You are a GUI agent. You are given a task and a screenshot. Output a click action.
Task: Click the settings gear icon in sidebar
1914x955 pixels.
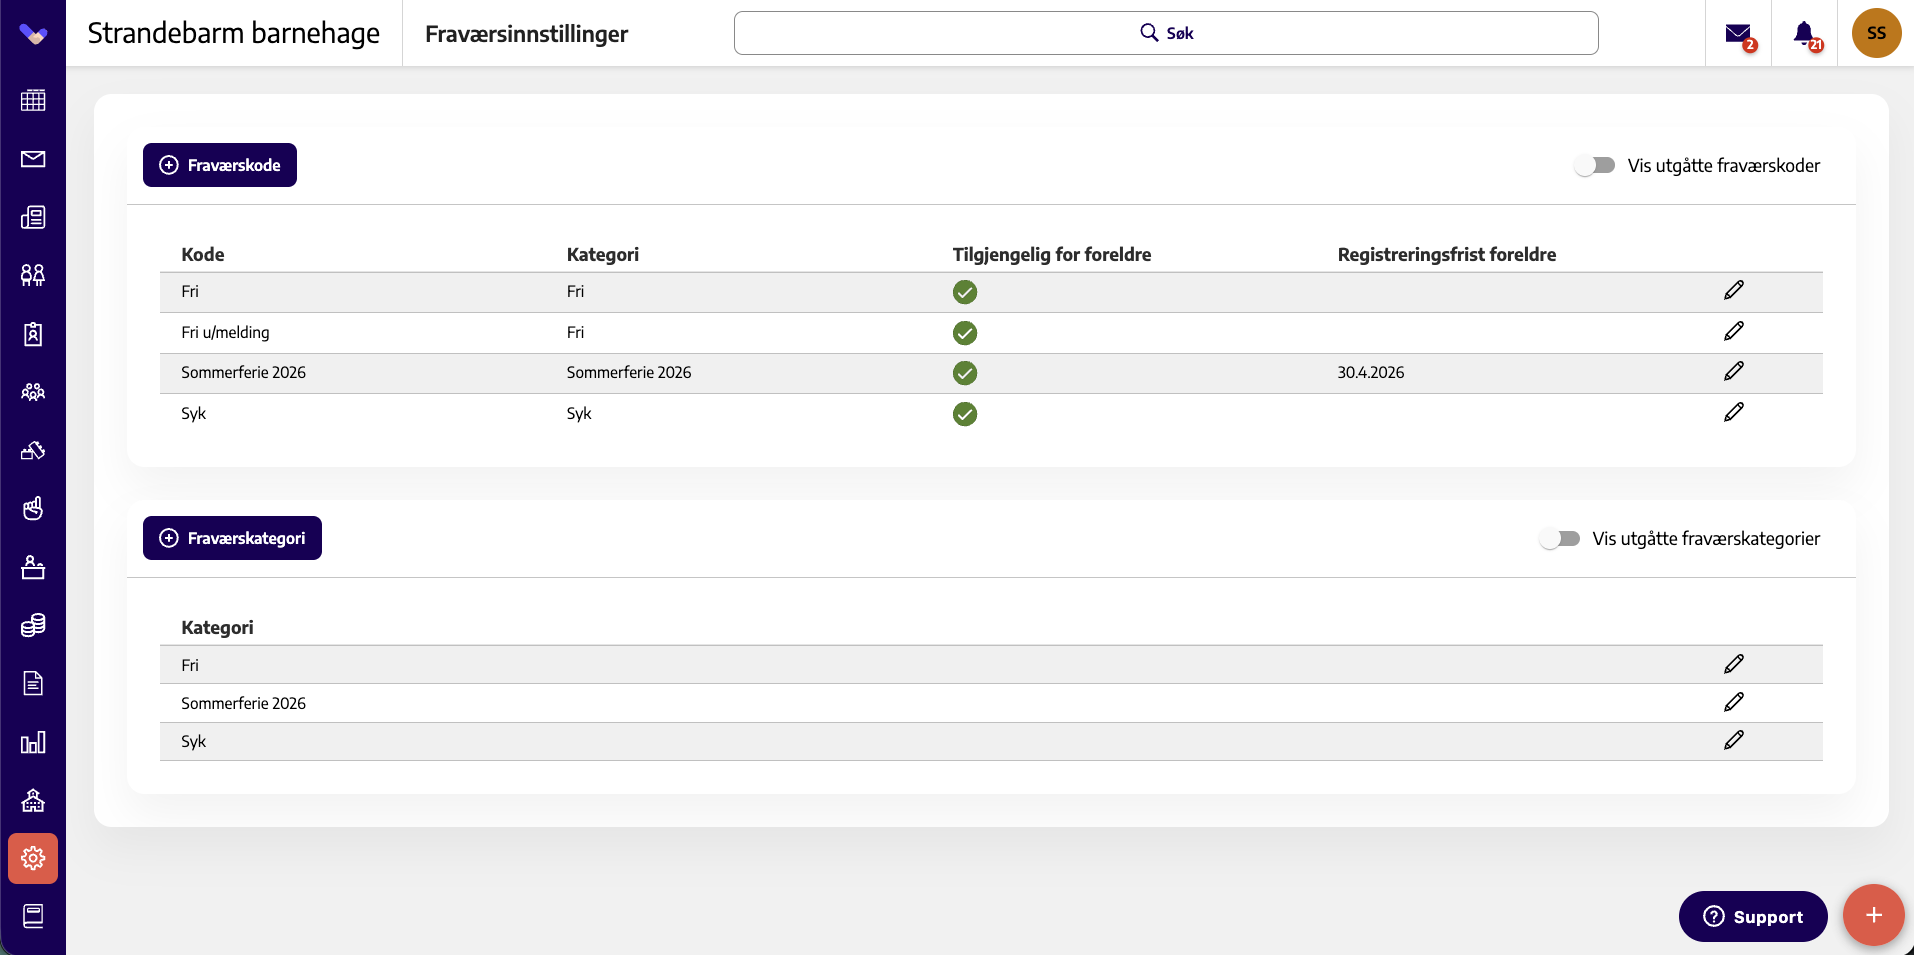tap(33, 858)
